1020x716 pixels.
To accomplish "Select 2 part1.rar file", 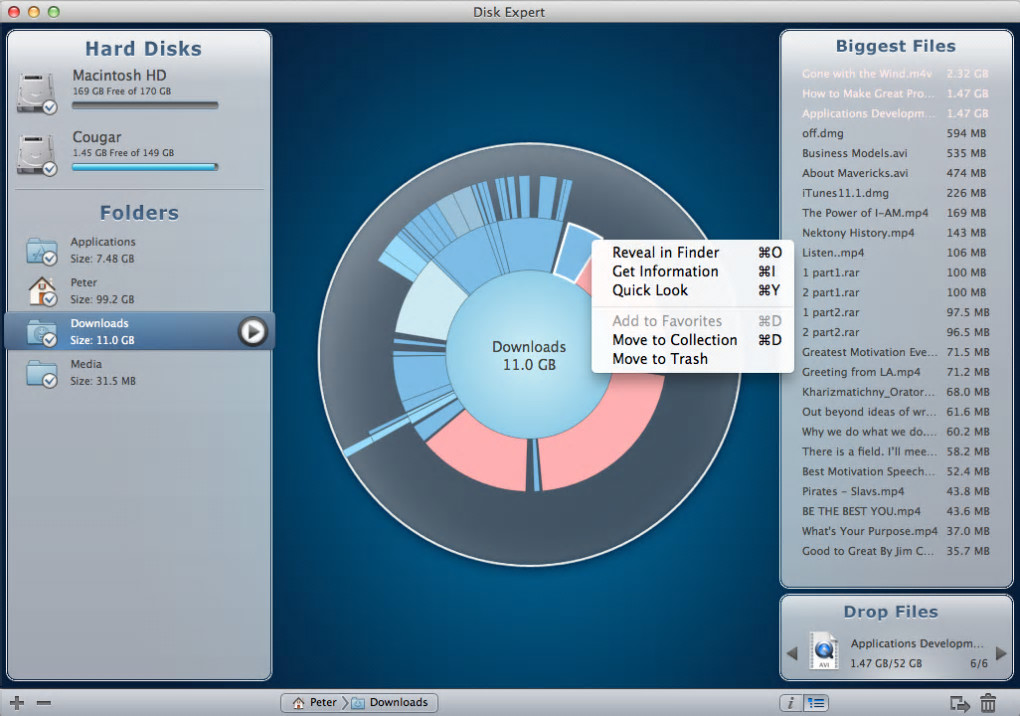I will coord(895,293).
